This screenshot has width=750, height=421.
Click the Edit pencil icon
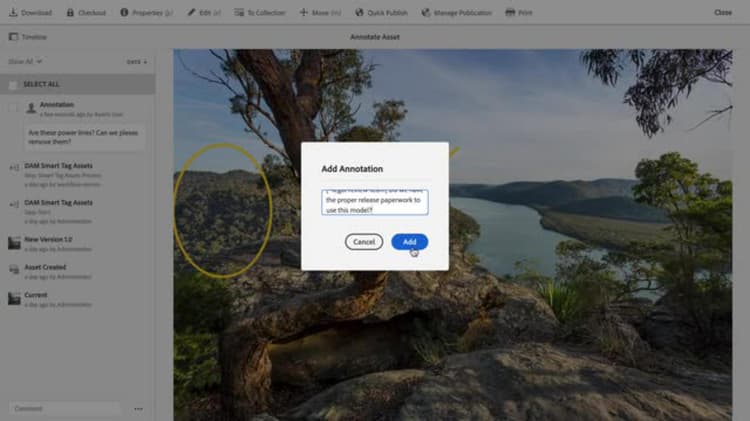(191, 12)
